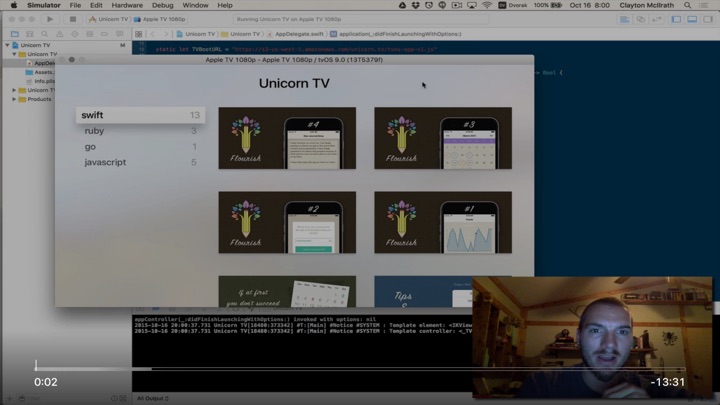The width and height of the screenshot is (720, 405).
Task: Open the All Output dropdown in console
Action: pyautogui.click(x=153, y=399)
